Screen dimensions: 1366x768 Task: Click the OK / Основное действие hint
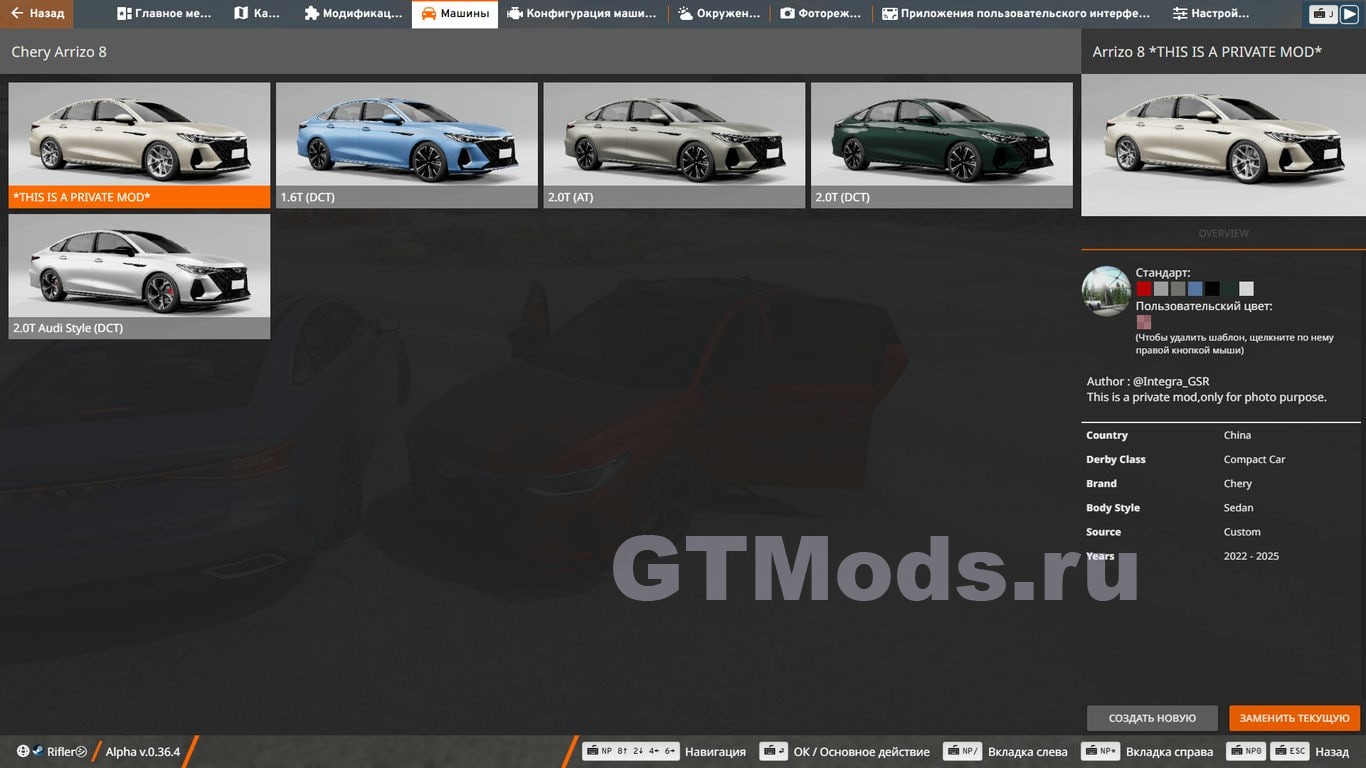[845, 751]
